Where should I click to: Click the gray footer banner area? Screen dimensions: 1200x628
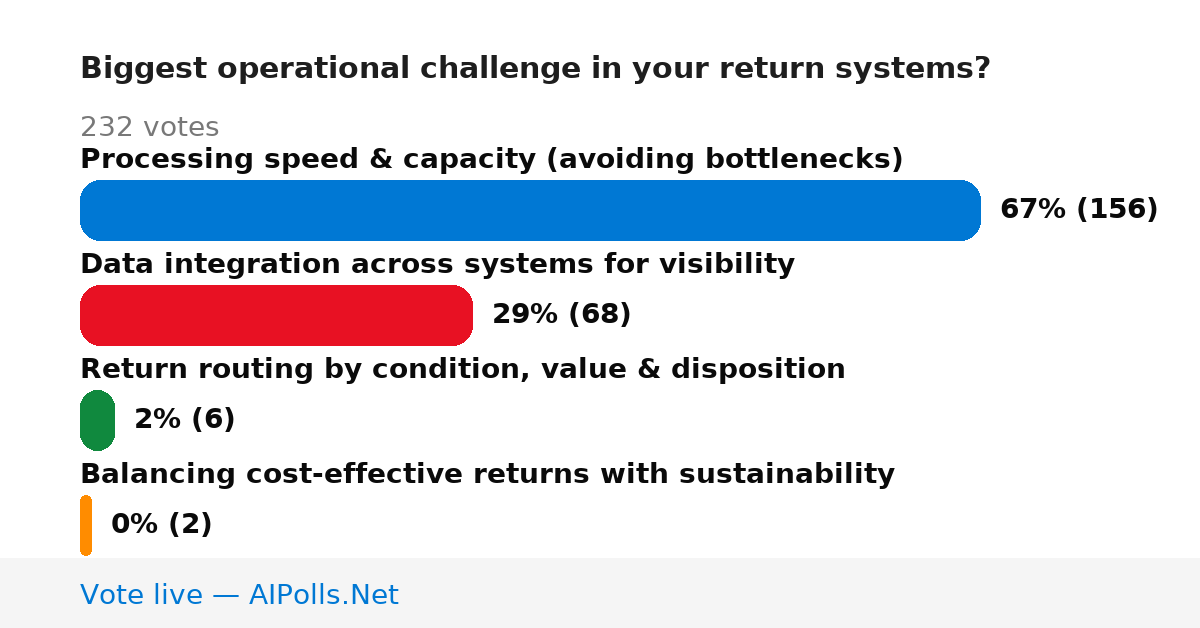tap(600, 593)
